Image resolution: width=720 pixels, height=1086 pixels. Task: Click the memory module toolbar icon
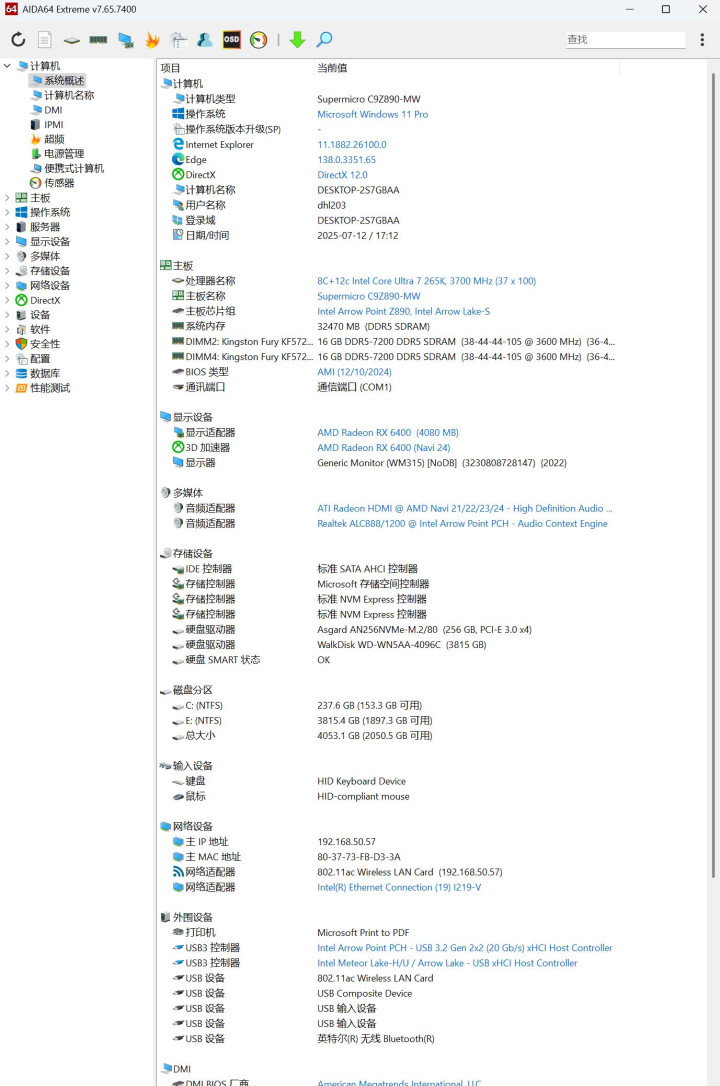[98, 39]
